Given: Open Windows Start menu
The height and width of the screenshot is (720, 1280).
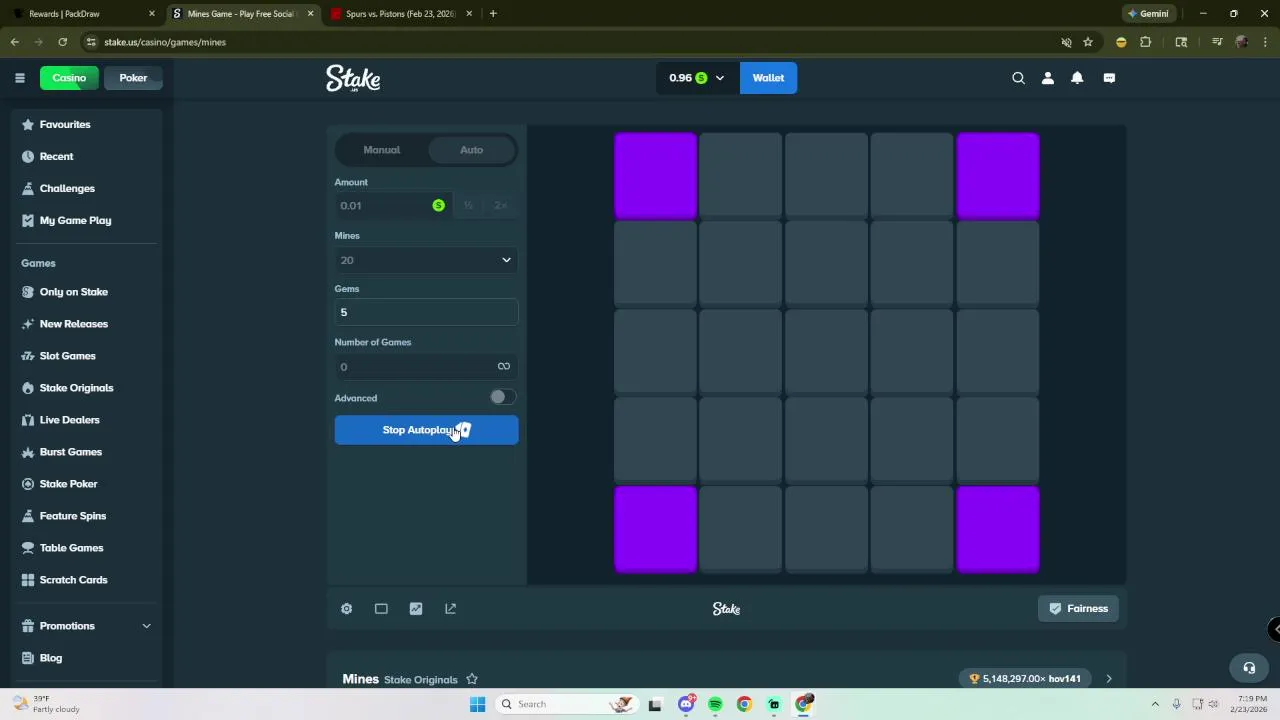Looking at the screenshot, I should click(x=477, y=704).
